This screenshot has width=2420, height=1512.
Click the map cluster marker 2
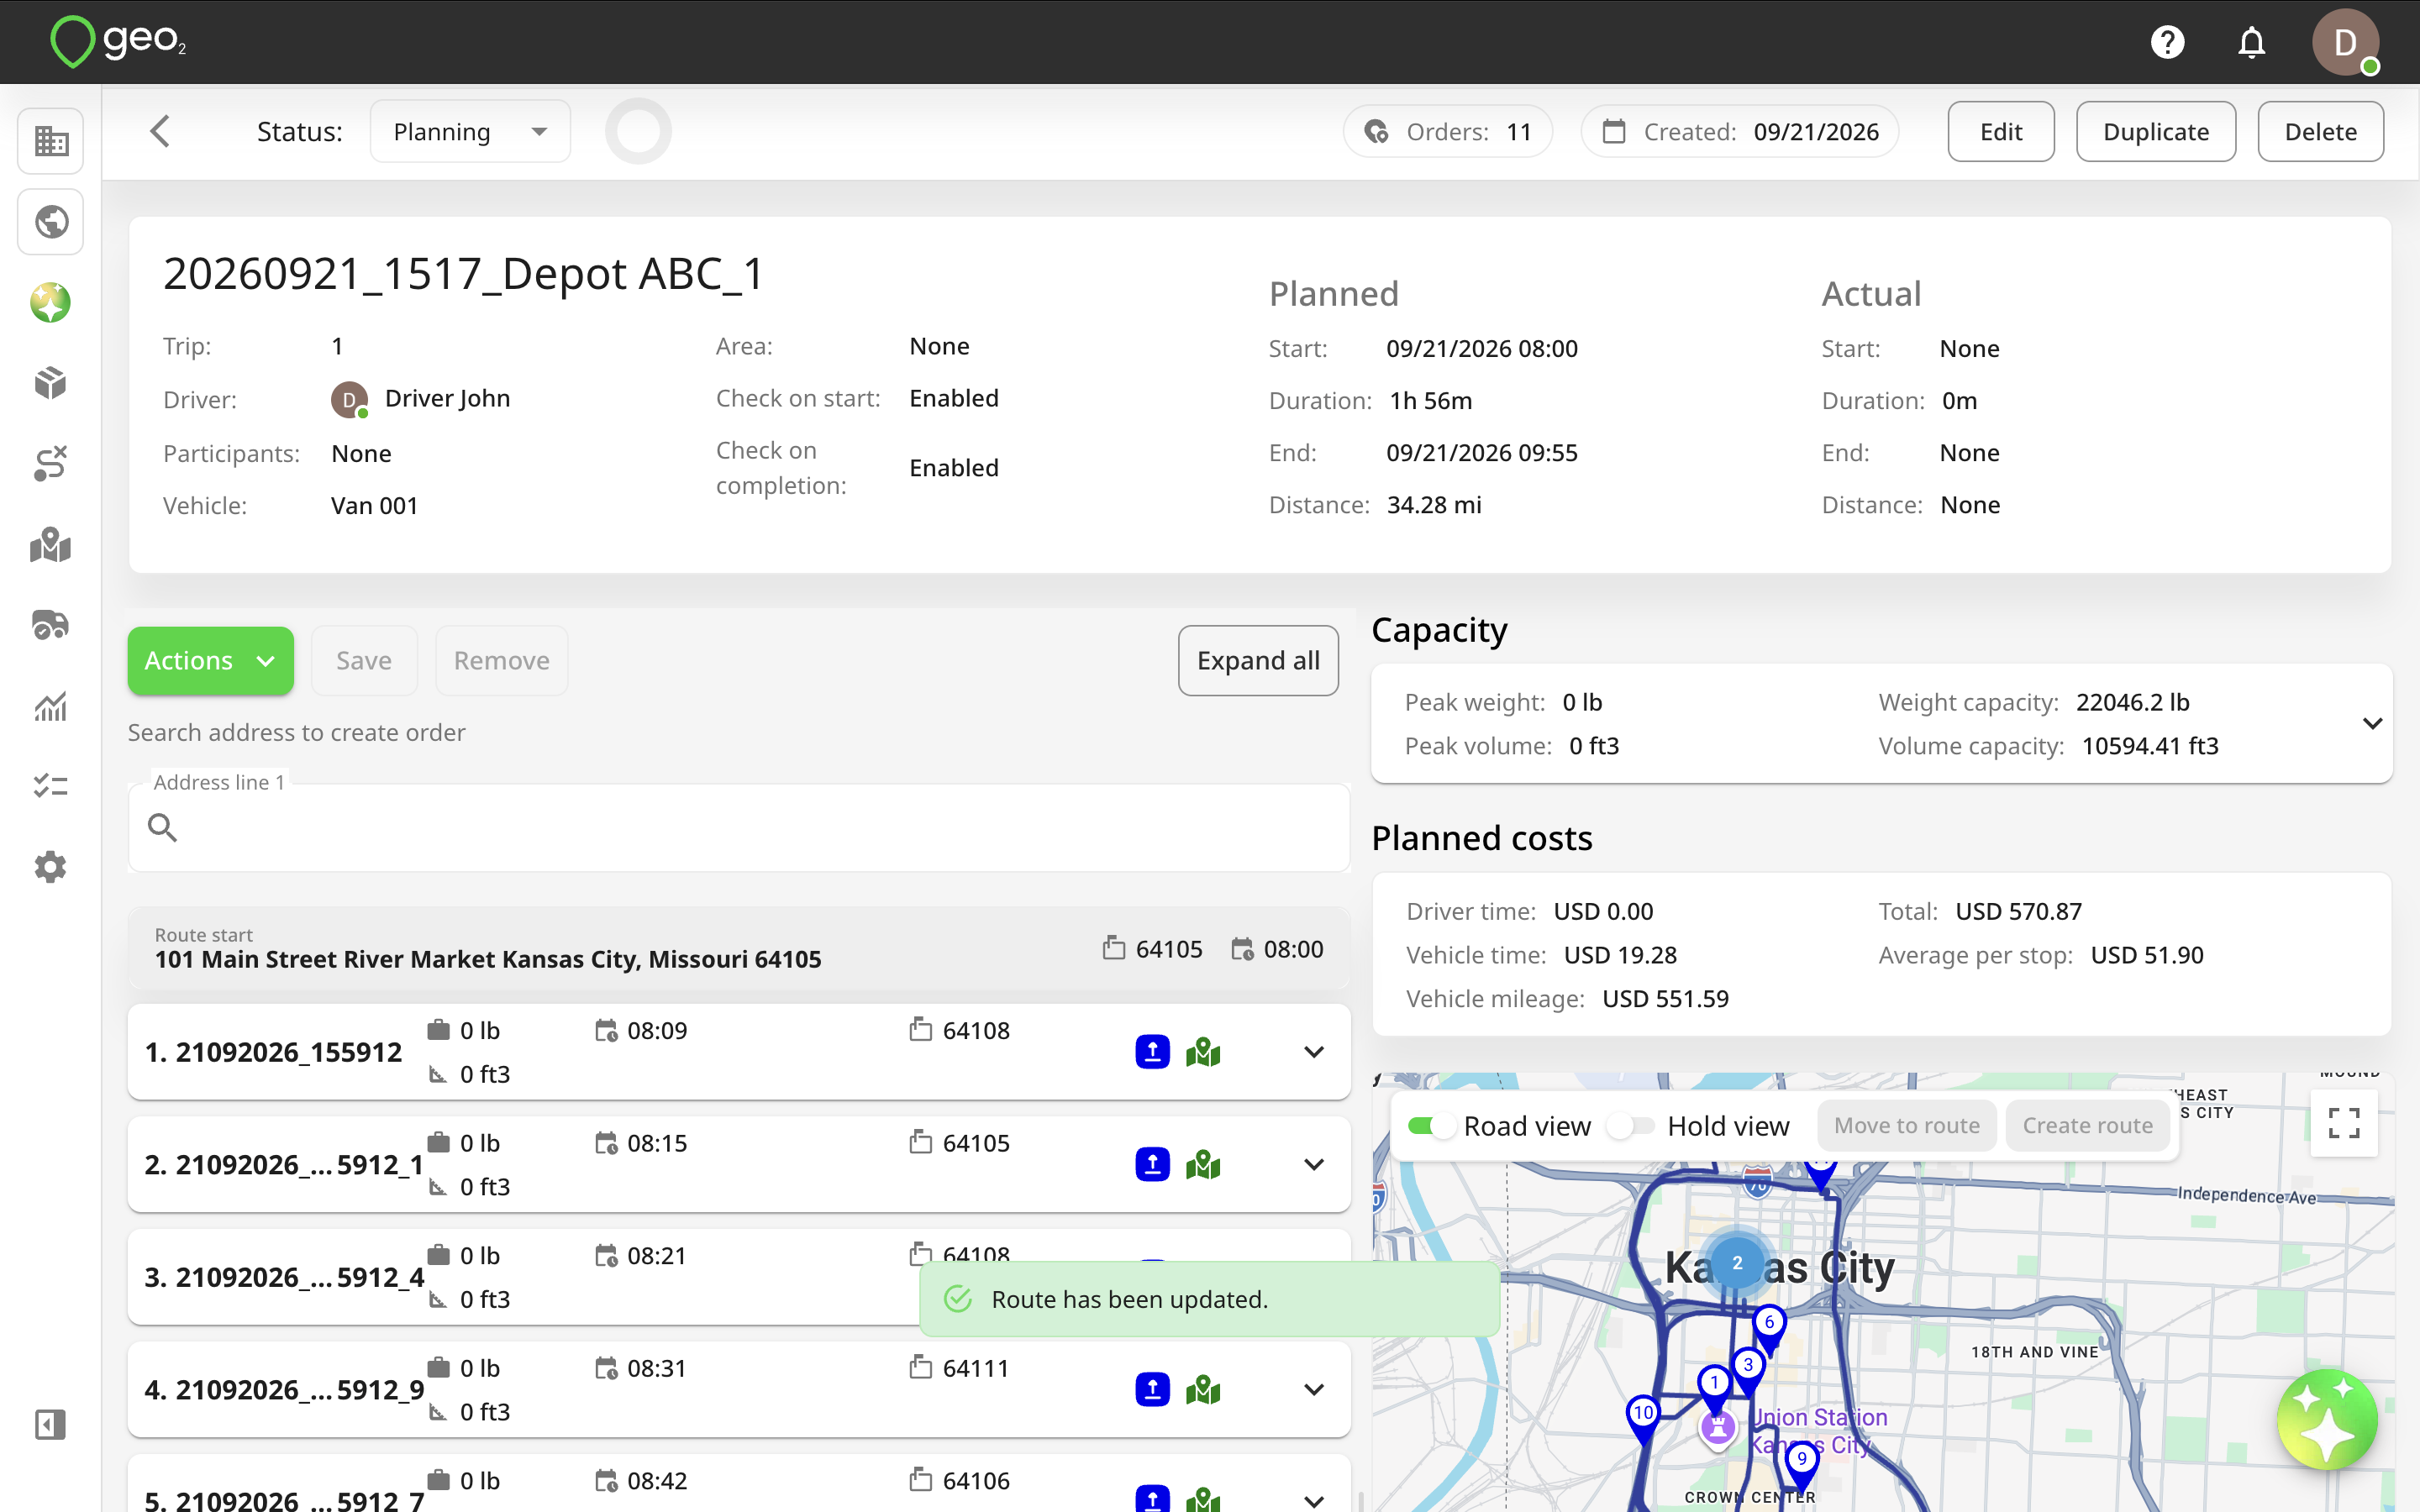[1737, 1263]
